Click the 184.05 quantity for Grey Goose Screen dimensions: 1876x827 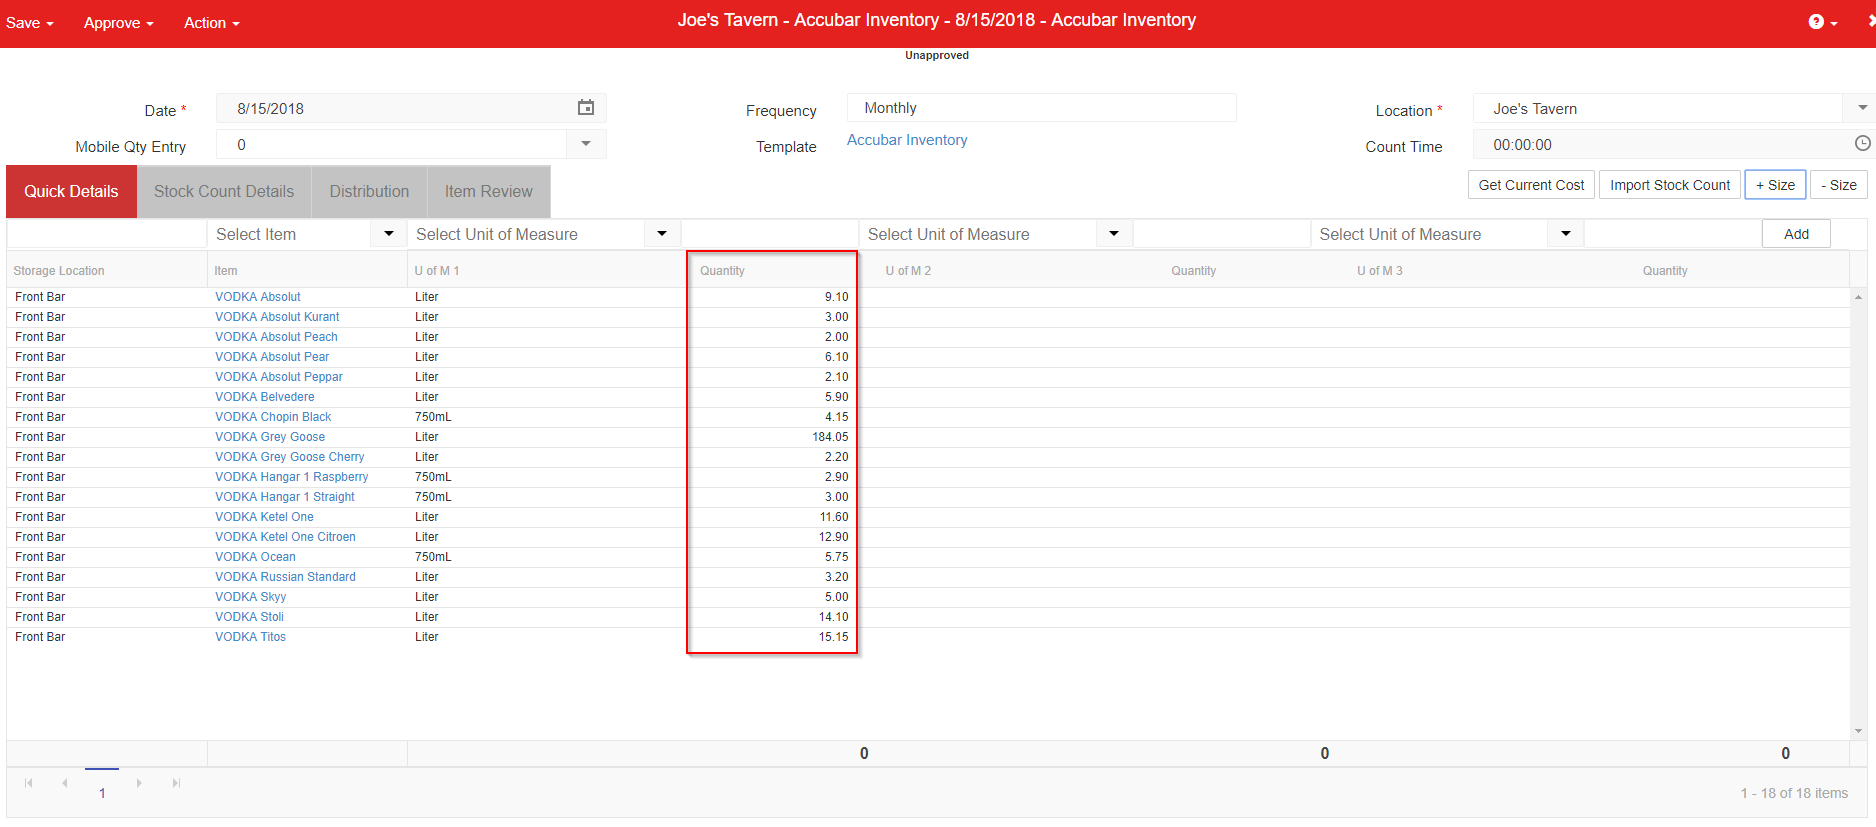[830, 437]
